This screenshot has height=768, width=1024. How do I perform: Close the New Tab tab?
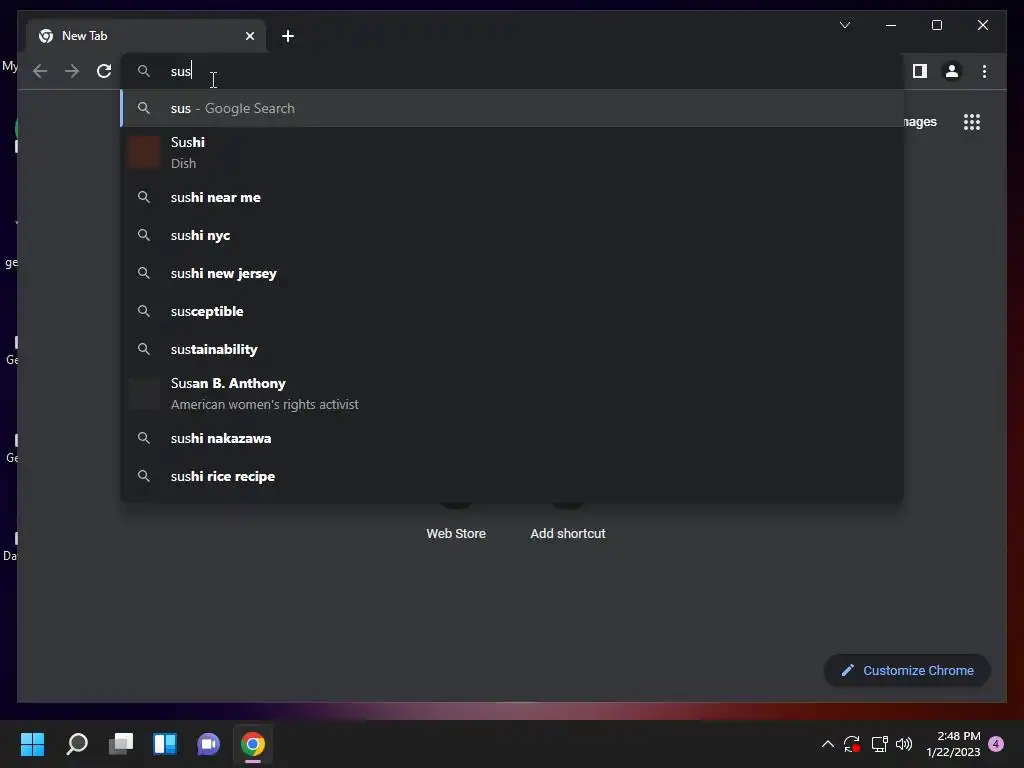[249, 36]
